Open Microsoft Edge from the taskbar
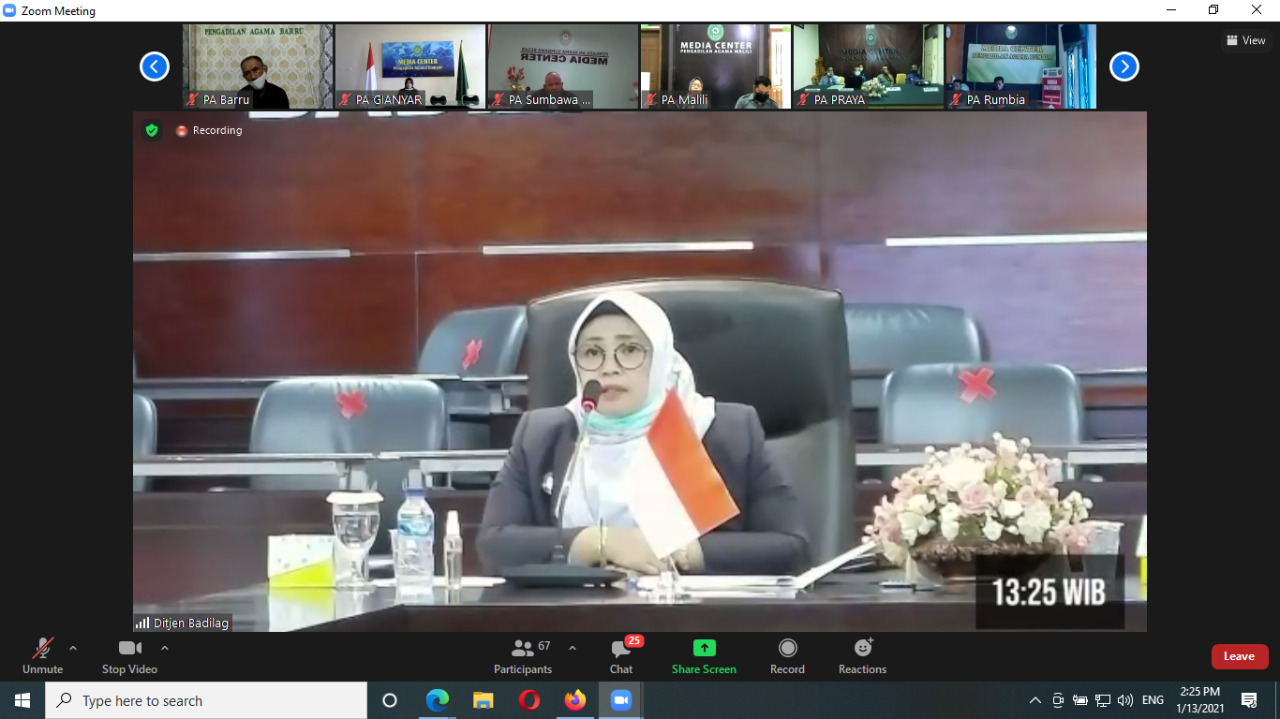The height and width of the screenshot is (719, 1280). [437, 701]
